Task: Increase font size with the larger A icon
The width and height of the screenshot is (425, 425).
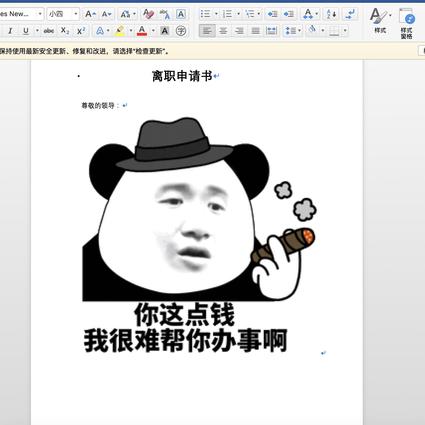Action: 90,14
